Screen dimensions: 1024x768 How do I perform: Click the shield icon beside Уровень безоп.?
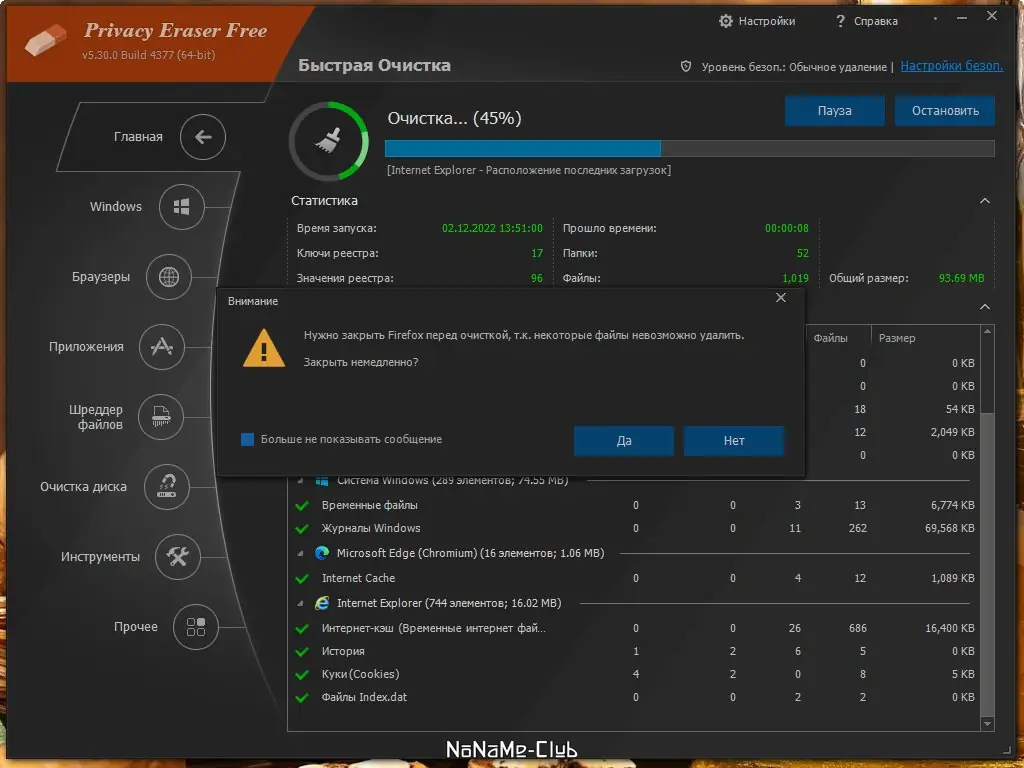pos(686,66)
